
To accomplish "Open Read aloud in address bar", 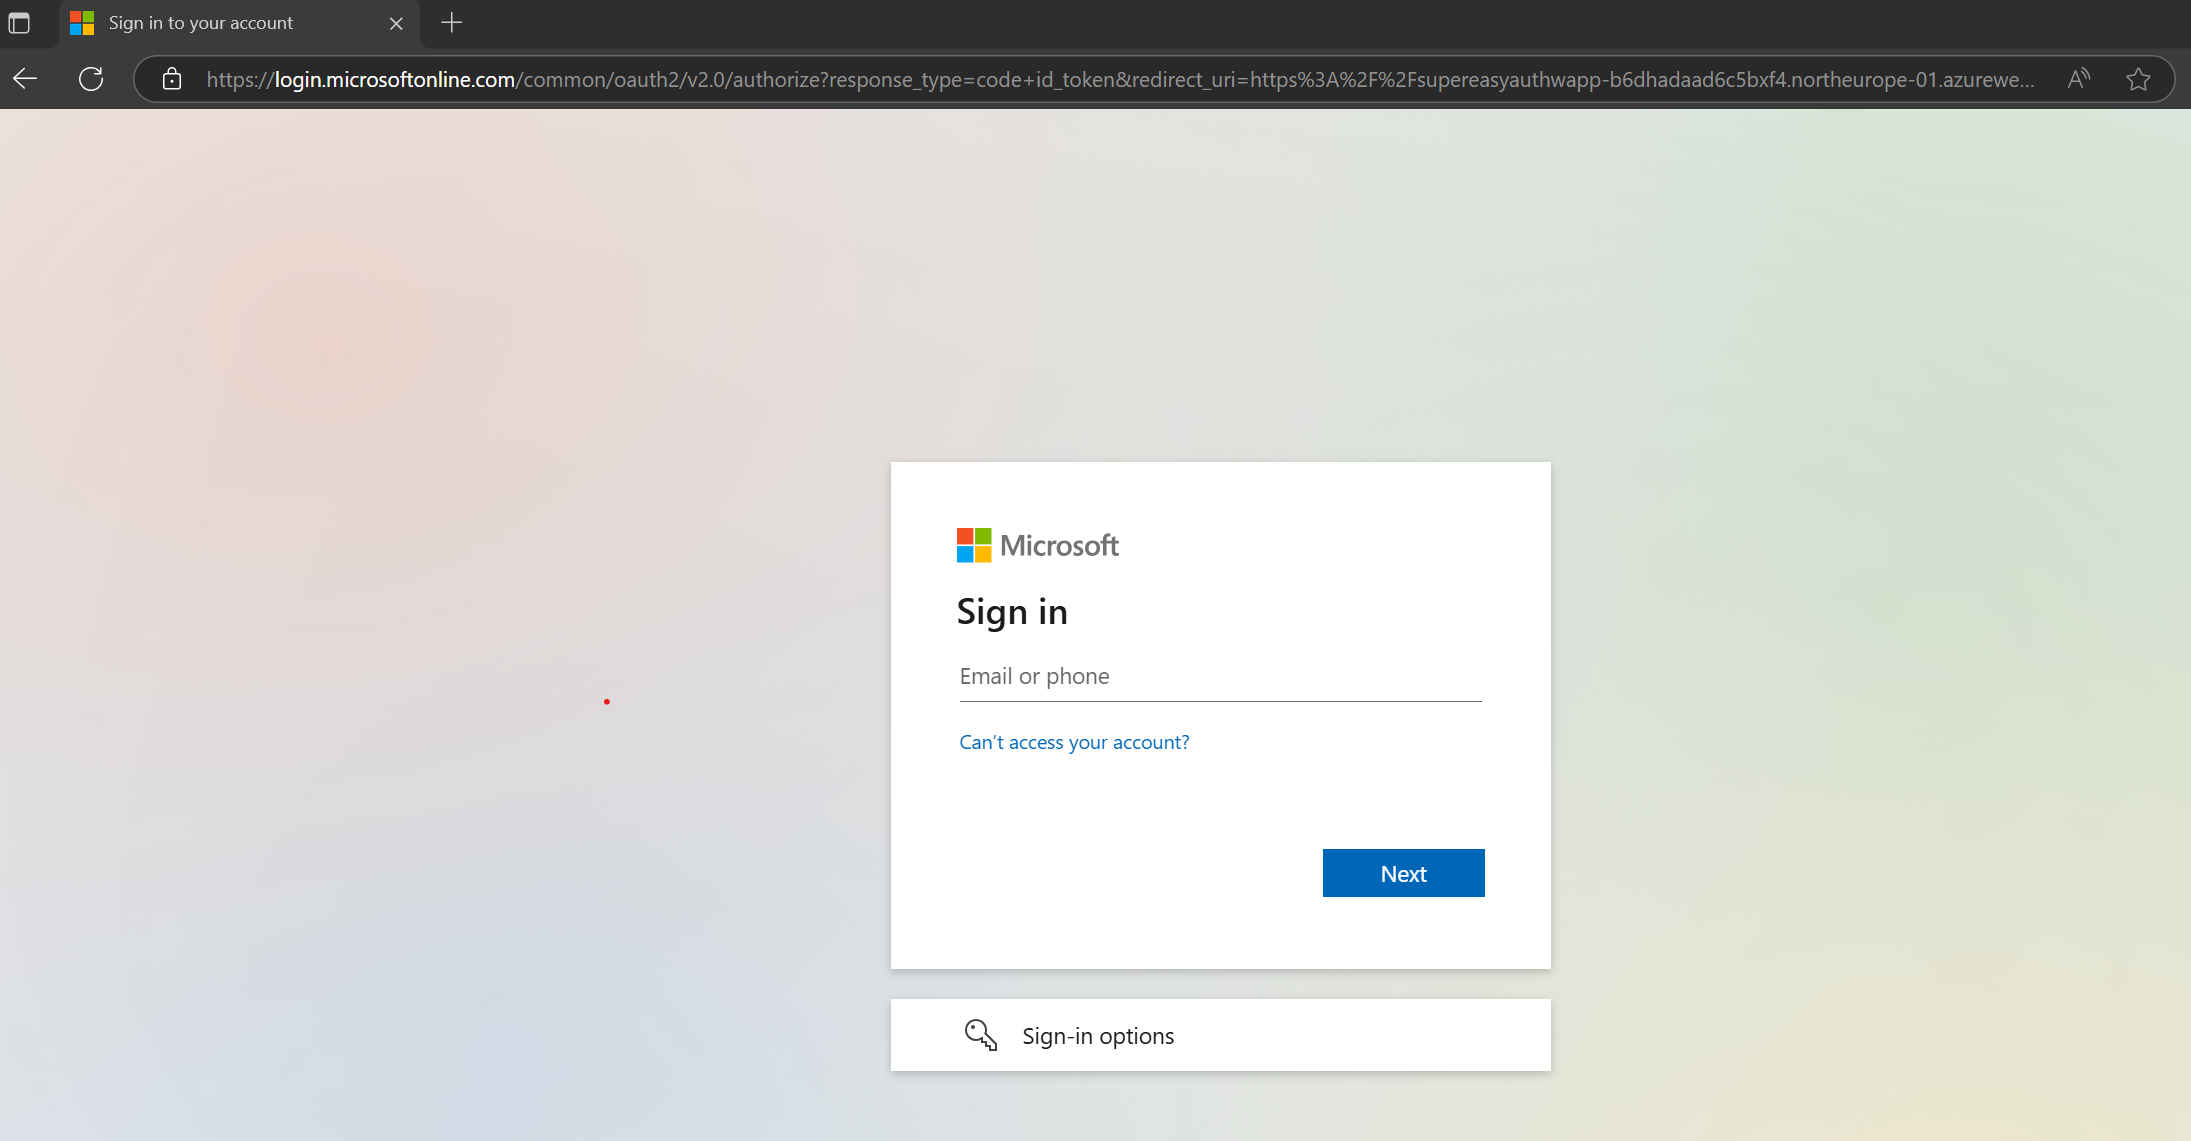I will pyautogui.click(x=2079, y=79).
